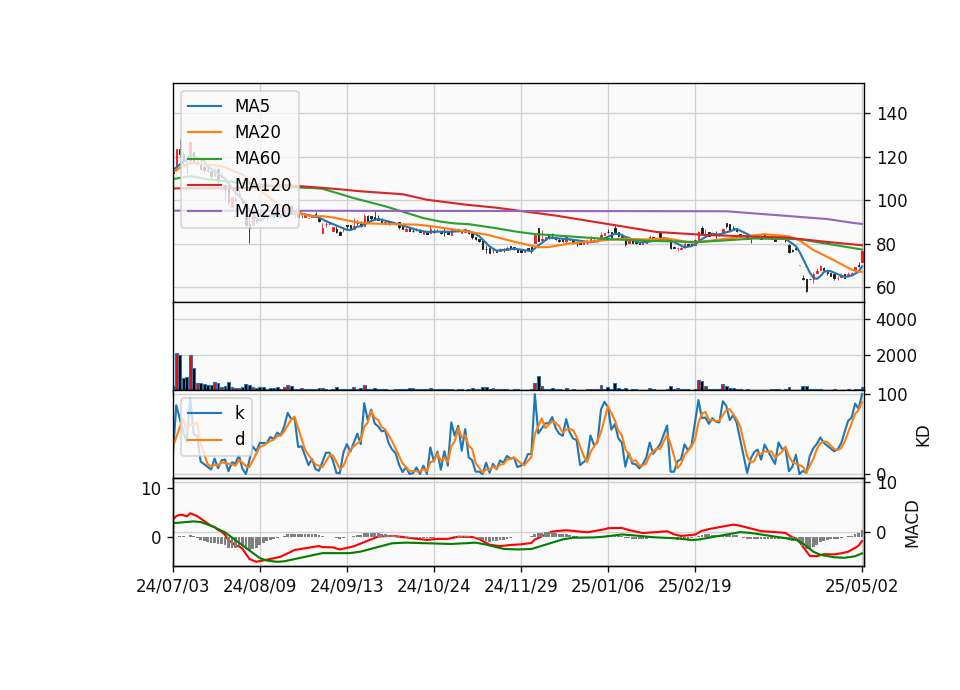The width and height of the screenshot is (960, 690).
Task: Click the blue MA5 legend line sample
Action: [204, 106]
